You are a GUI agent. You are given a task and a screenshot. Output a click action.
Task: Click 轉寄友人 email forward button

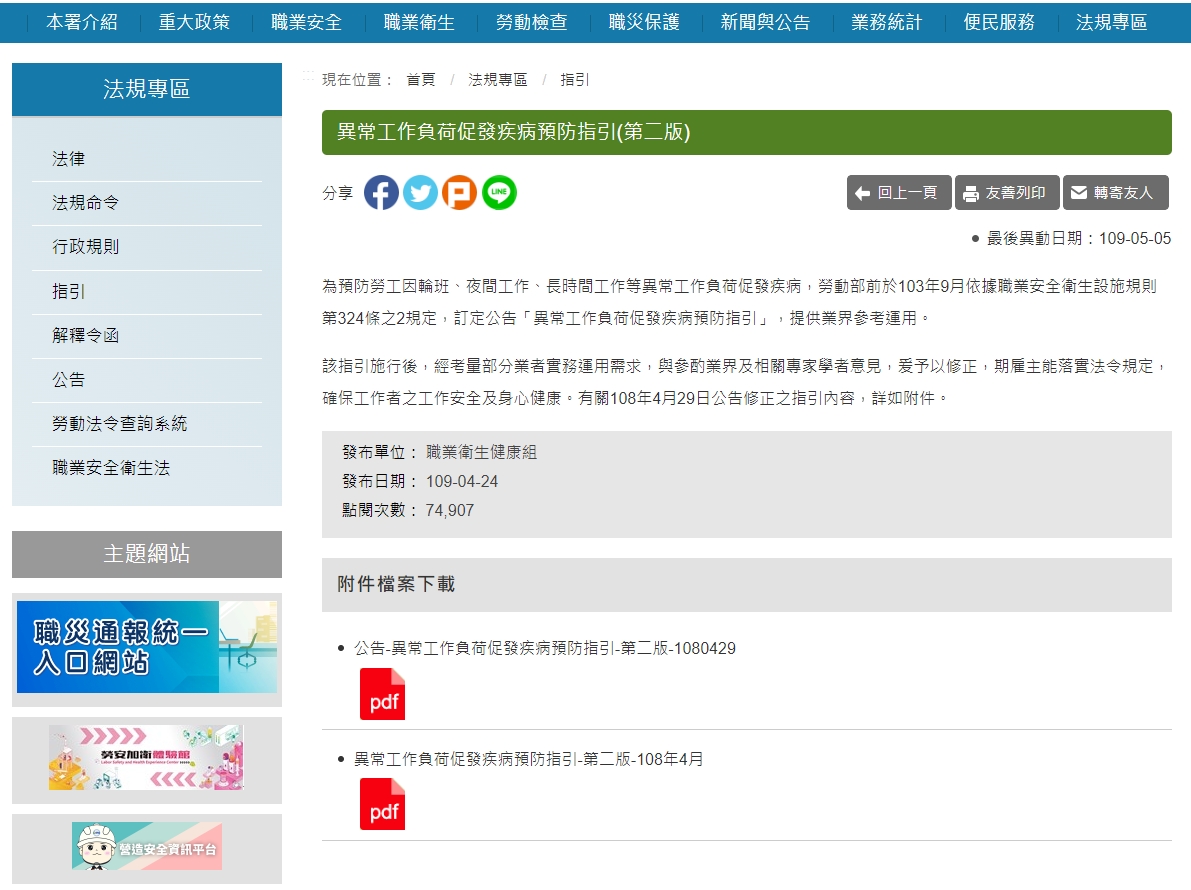pos(1114,193)
